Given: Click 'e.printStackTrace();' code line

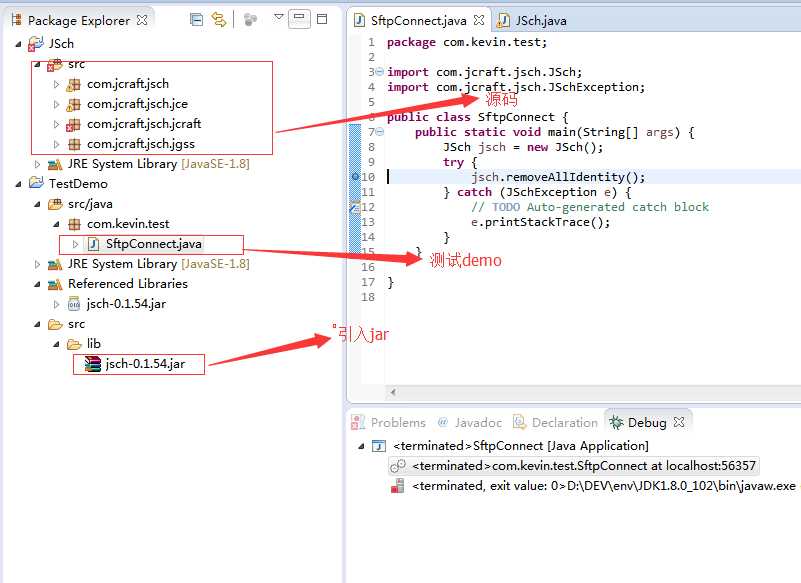Looking at the screenshot, I should [540, 222].
